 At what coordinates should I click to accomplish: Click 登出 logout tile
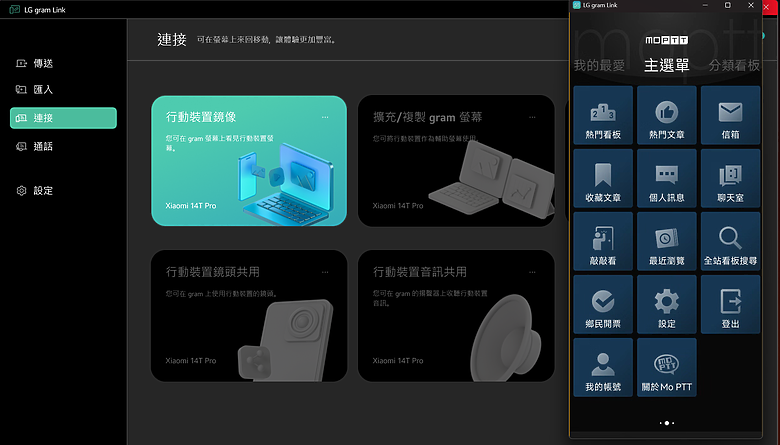point(730,304)
